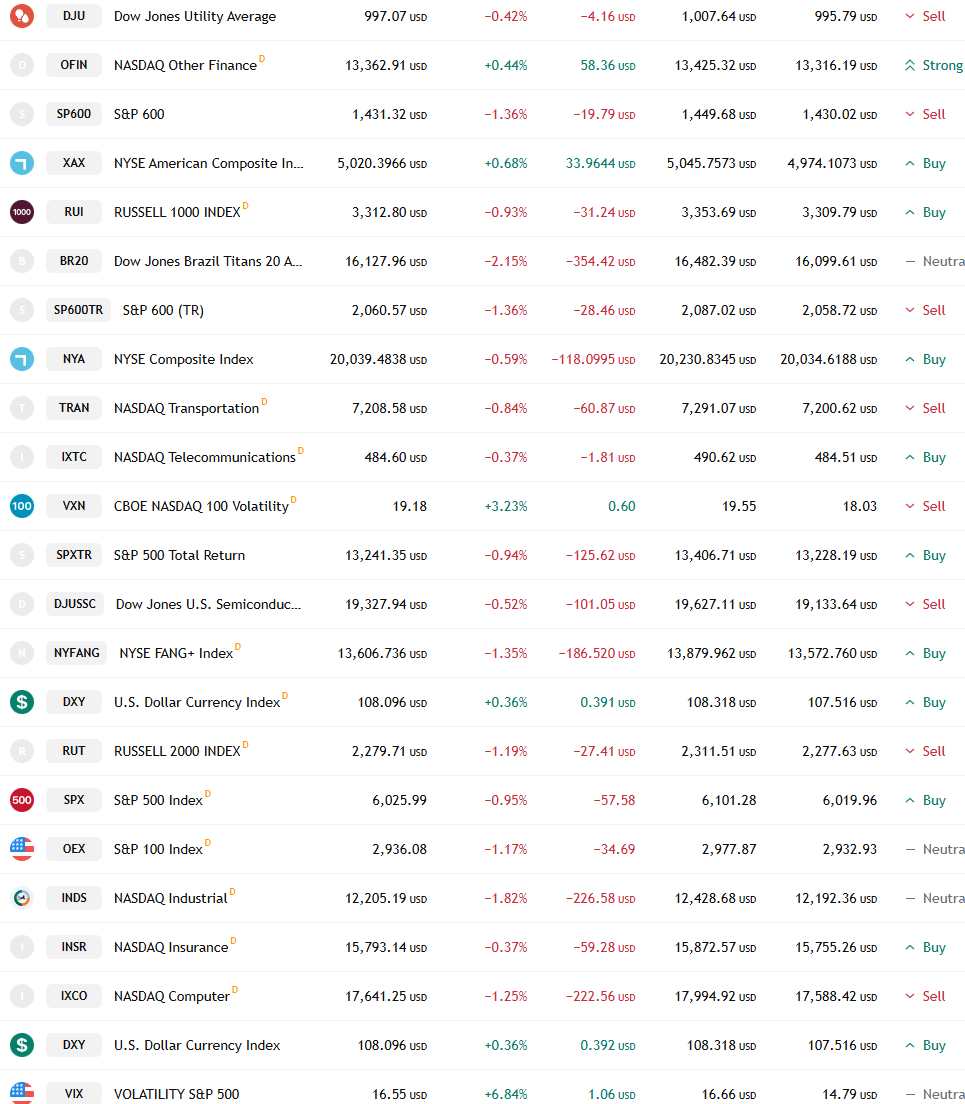Click the Dow Jones Utility Average logo icon
The height and width of the screenshot is (1104, 965).
click(22, 15)
